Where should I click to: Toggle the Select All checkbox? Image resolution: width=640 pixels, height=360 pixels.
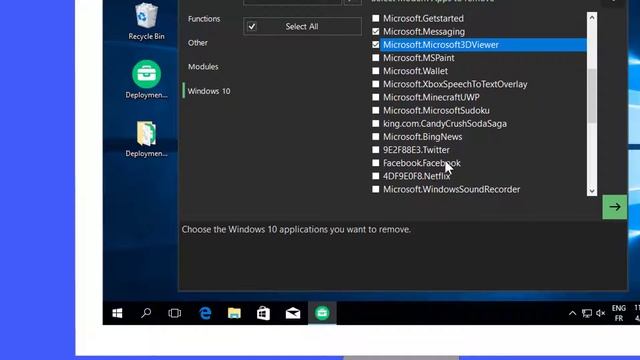(252, 27)
